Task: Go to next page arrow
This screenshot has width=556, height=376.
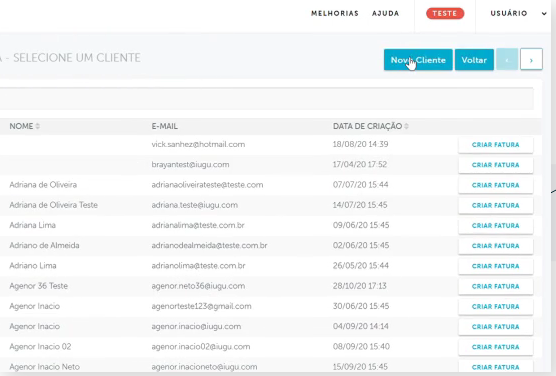Action: click(x=531, y=60)
